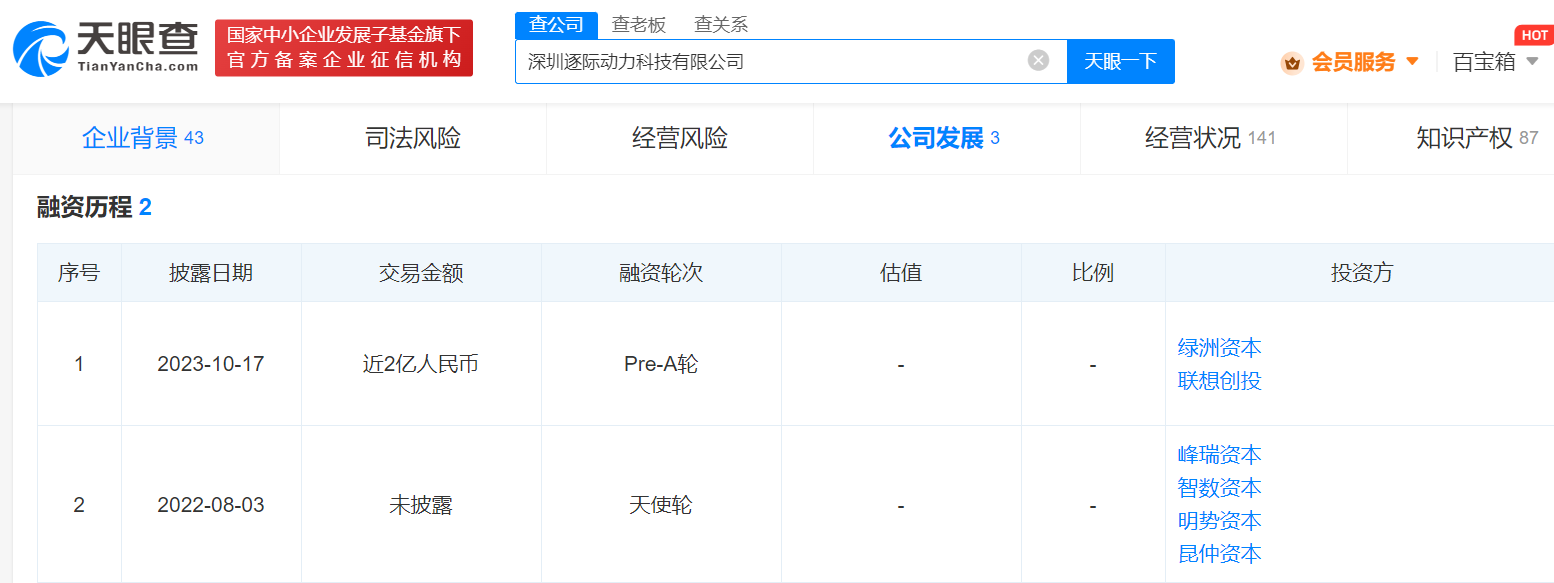Click the 估值 column header
Screen dimensions: 1554x583
tap(901, 273)
